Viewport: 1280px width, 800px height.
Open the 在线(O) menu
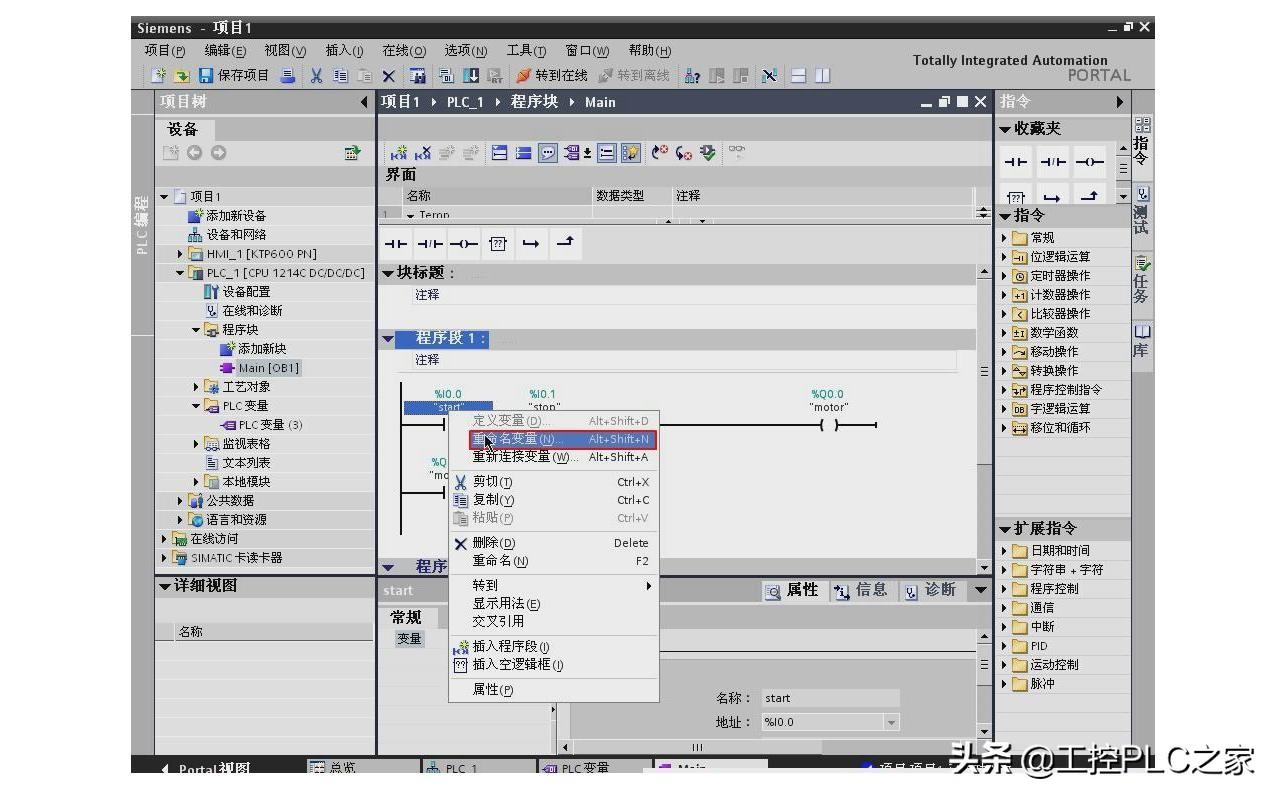(404, 51)
